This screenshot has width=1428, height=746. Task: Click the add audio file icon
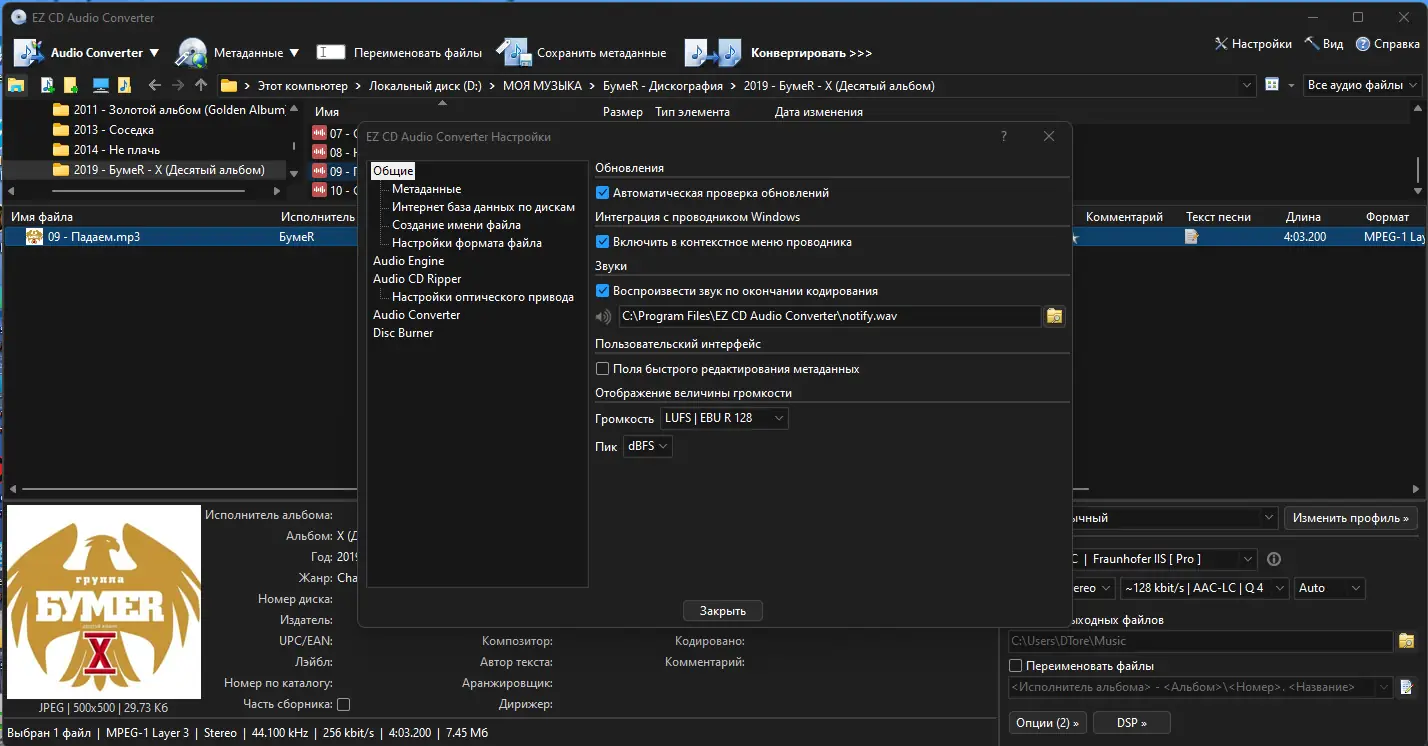(47, 85)
